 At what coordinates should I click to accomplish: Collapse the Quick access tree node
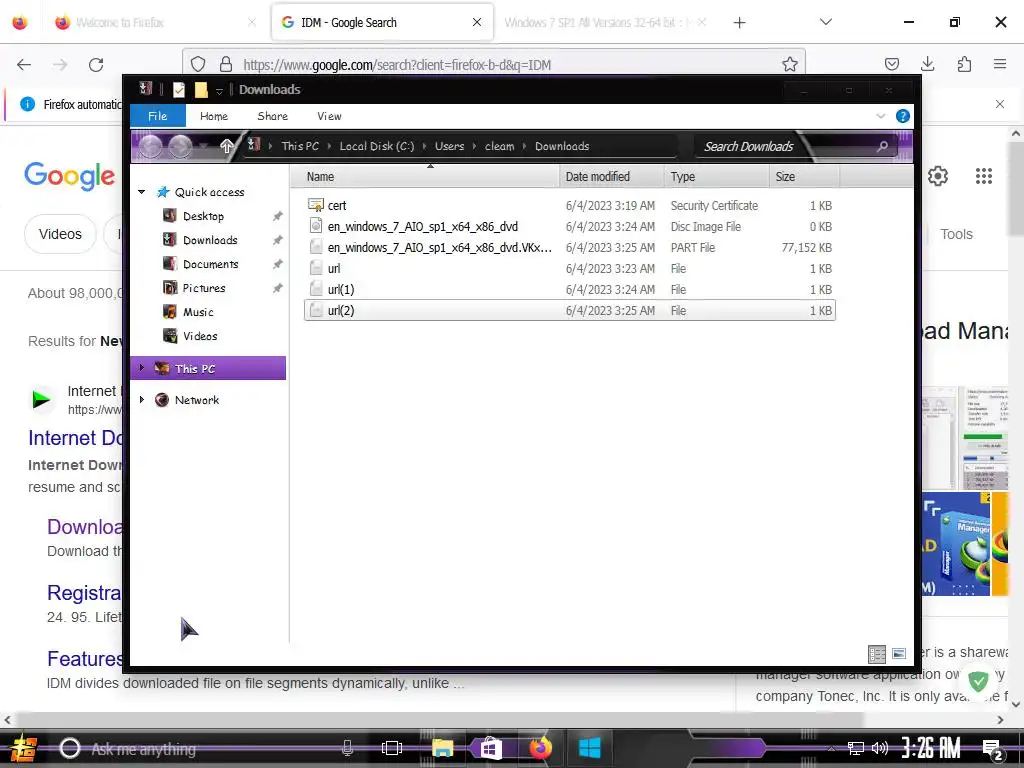click(x=142, y=192)
